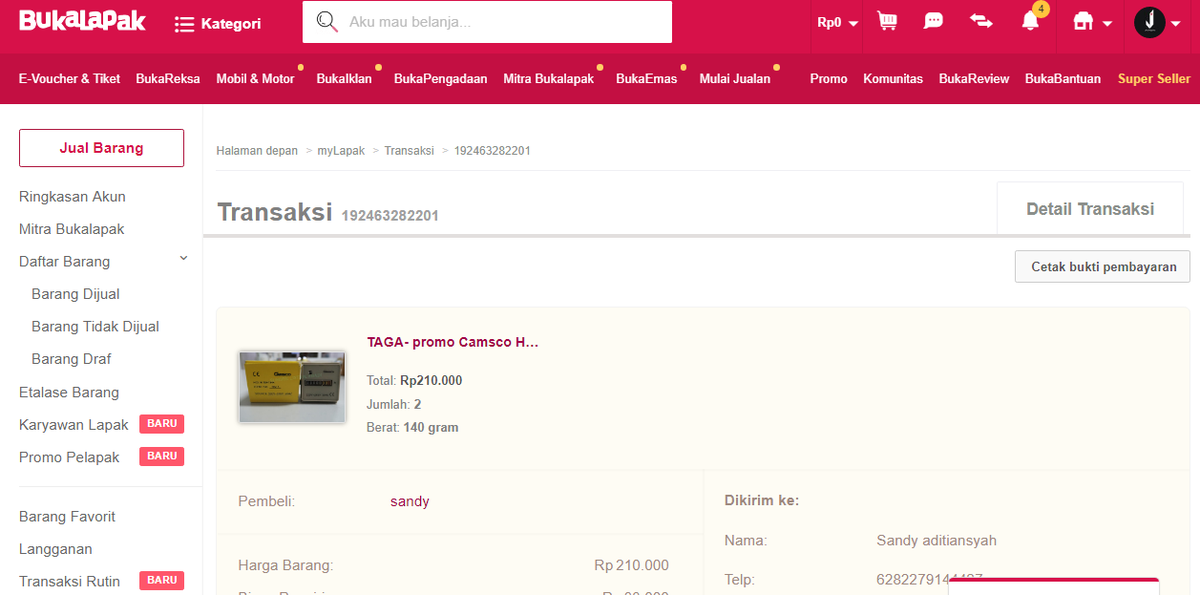
Task: Open Barang Tidak Dijual in sidebar
Action: tap(95, 326)
